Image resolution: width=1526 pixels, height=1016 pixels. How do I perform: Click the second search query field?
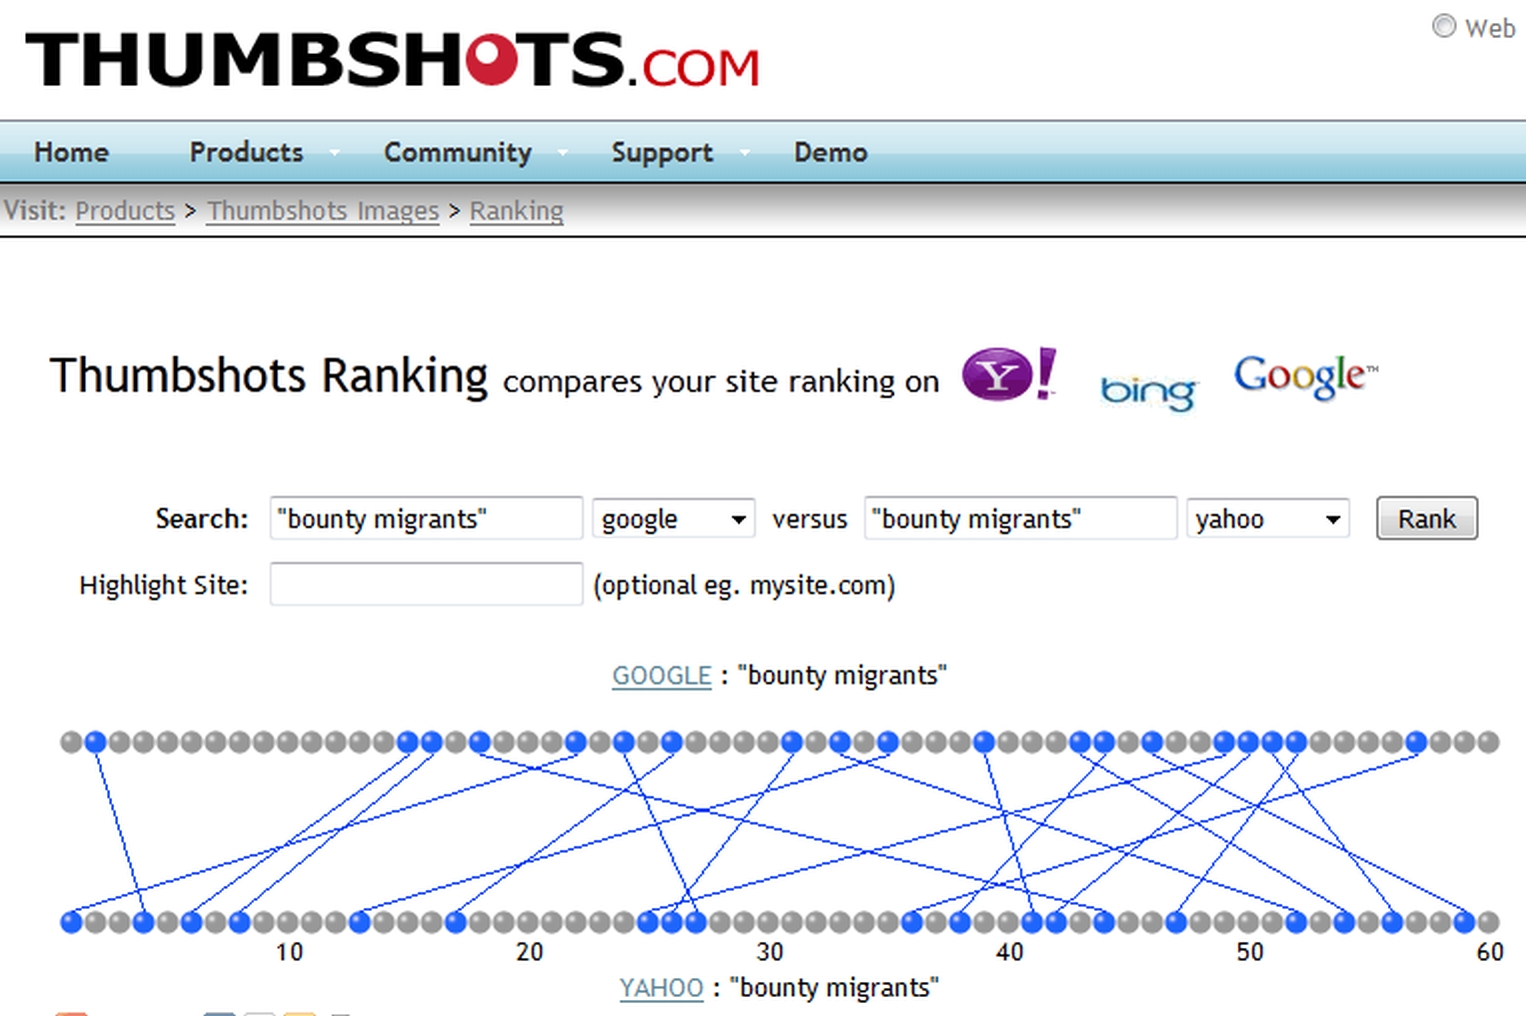tap(1020, 518)
